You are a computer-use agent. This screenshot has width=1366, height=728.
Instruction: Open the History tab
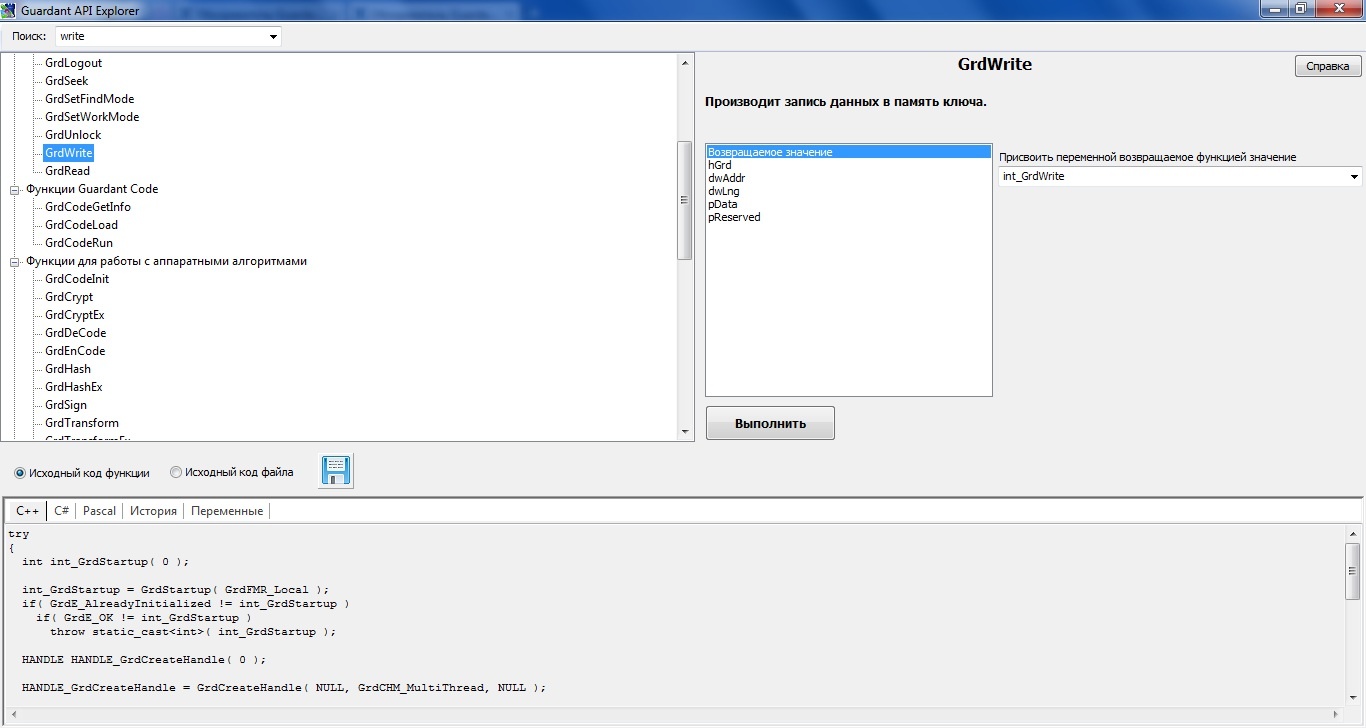click(x=153, y=511)
